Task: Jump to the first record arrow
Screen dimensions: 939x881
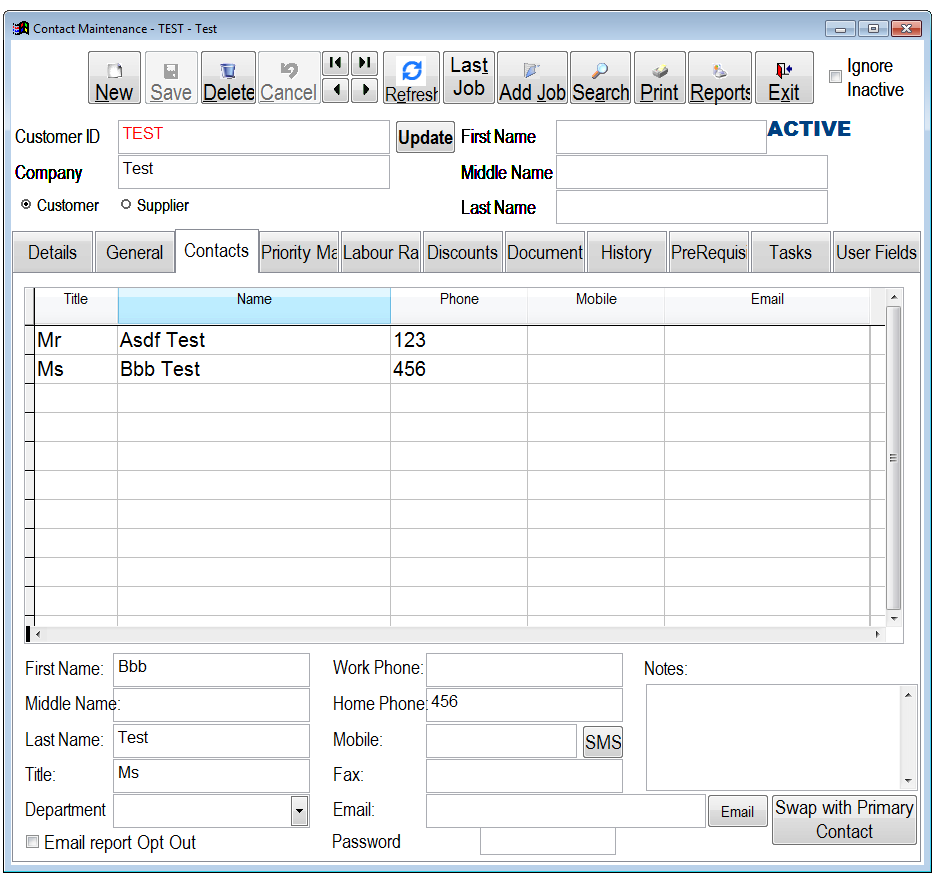Action: click(335, 63)
